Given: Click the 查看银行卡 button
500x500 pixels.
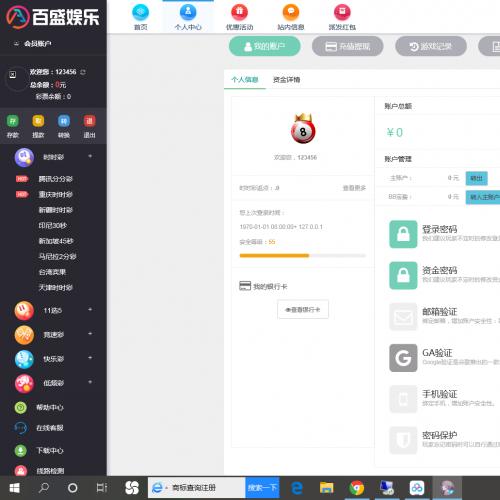Looking at the screenshot, I should coord(303,309).
